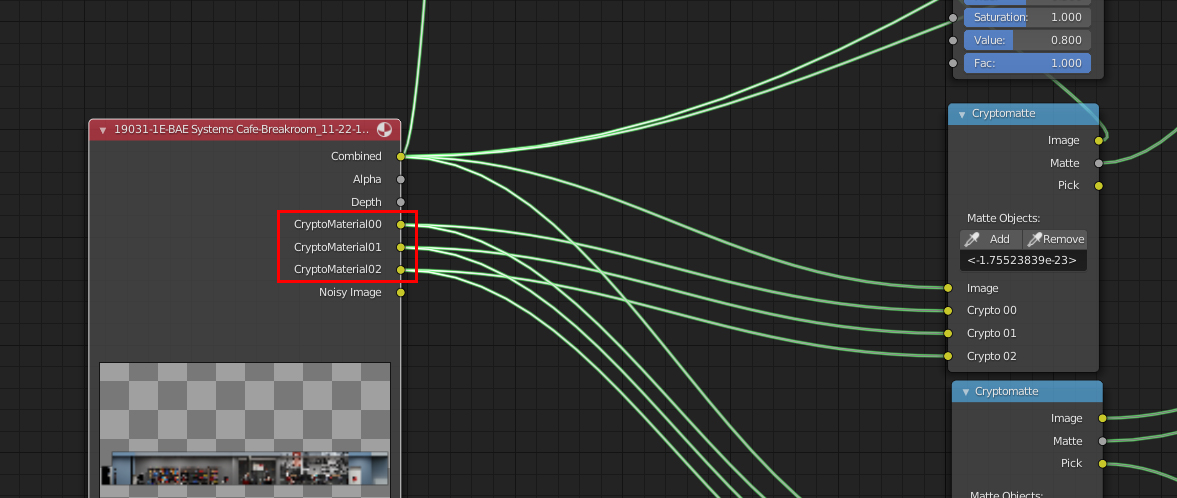Click the Remove eyedropper icon in Cryptomatte
The height and width of the screenshot is (498, 1177).
(1034, 239)
